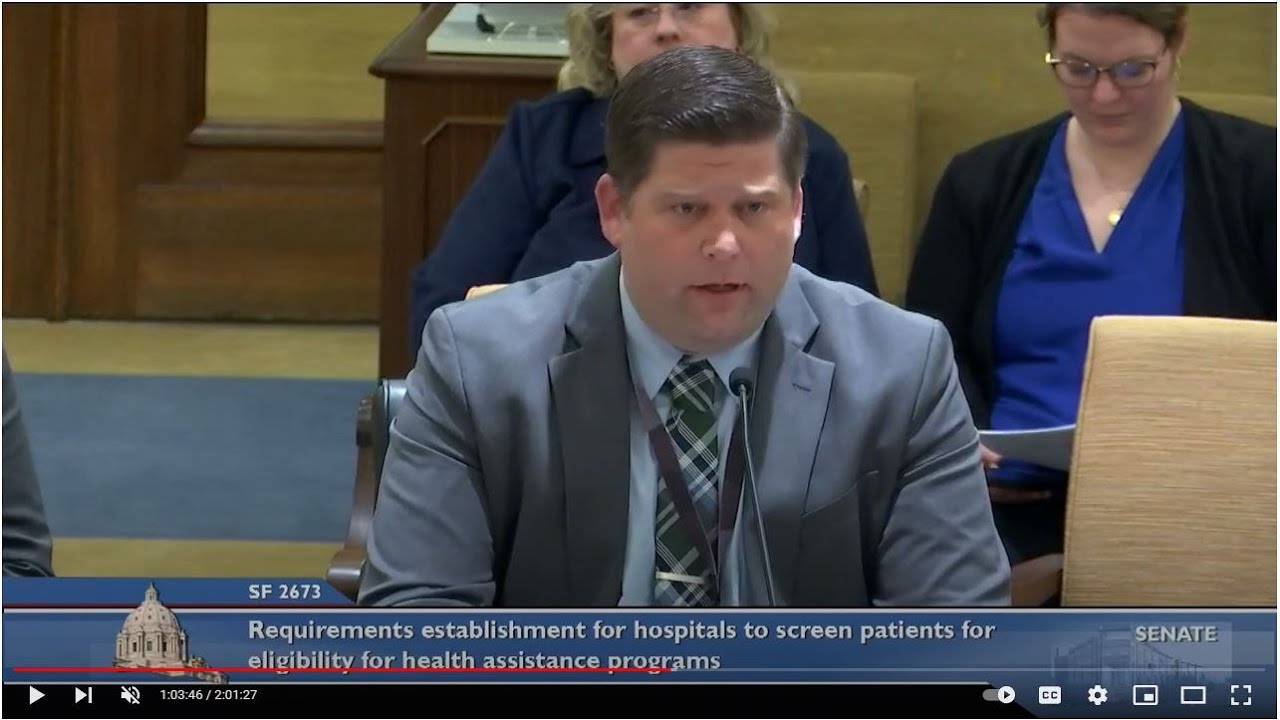Click the 1:03:46 / 2:01:27 time display
1280x720 pixels.
tap(208, 695)
